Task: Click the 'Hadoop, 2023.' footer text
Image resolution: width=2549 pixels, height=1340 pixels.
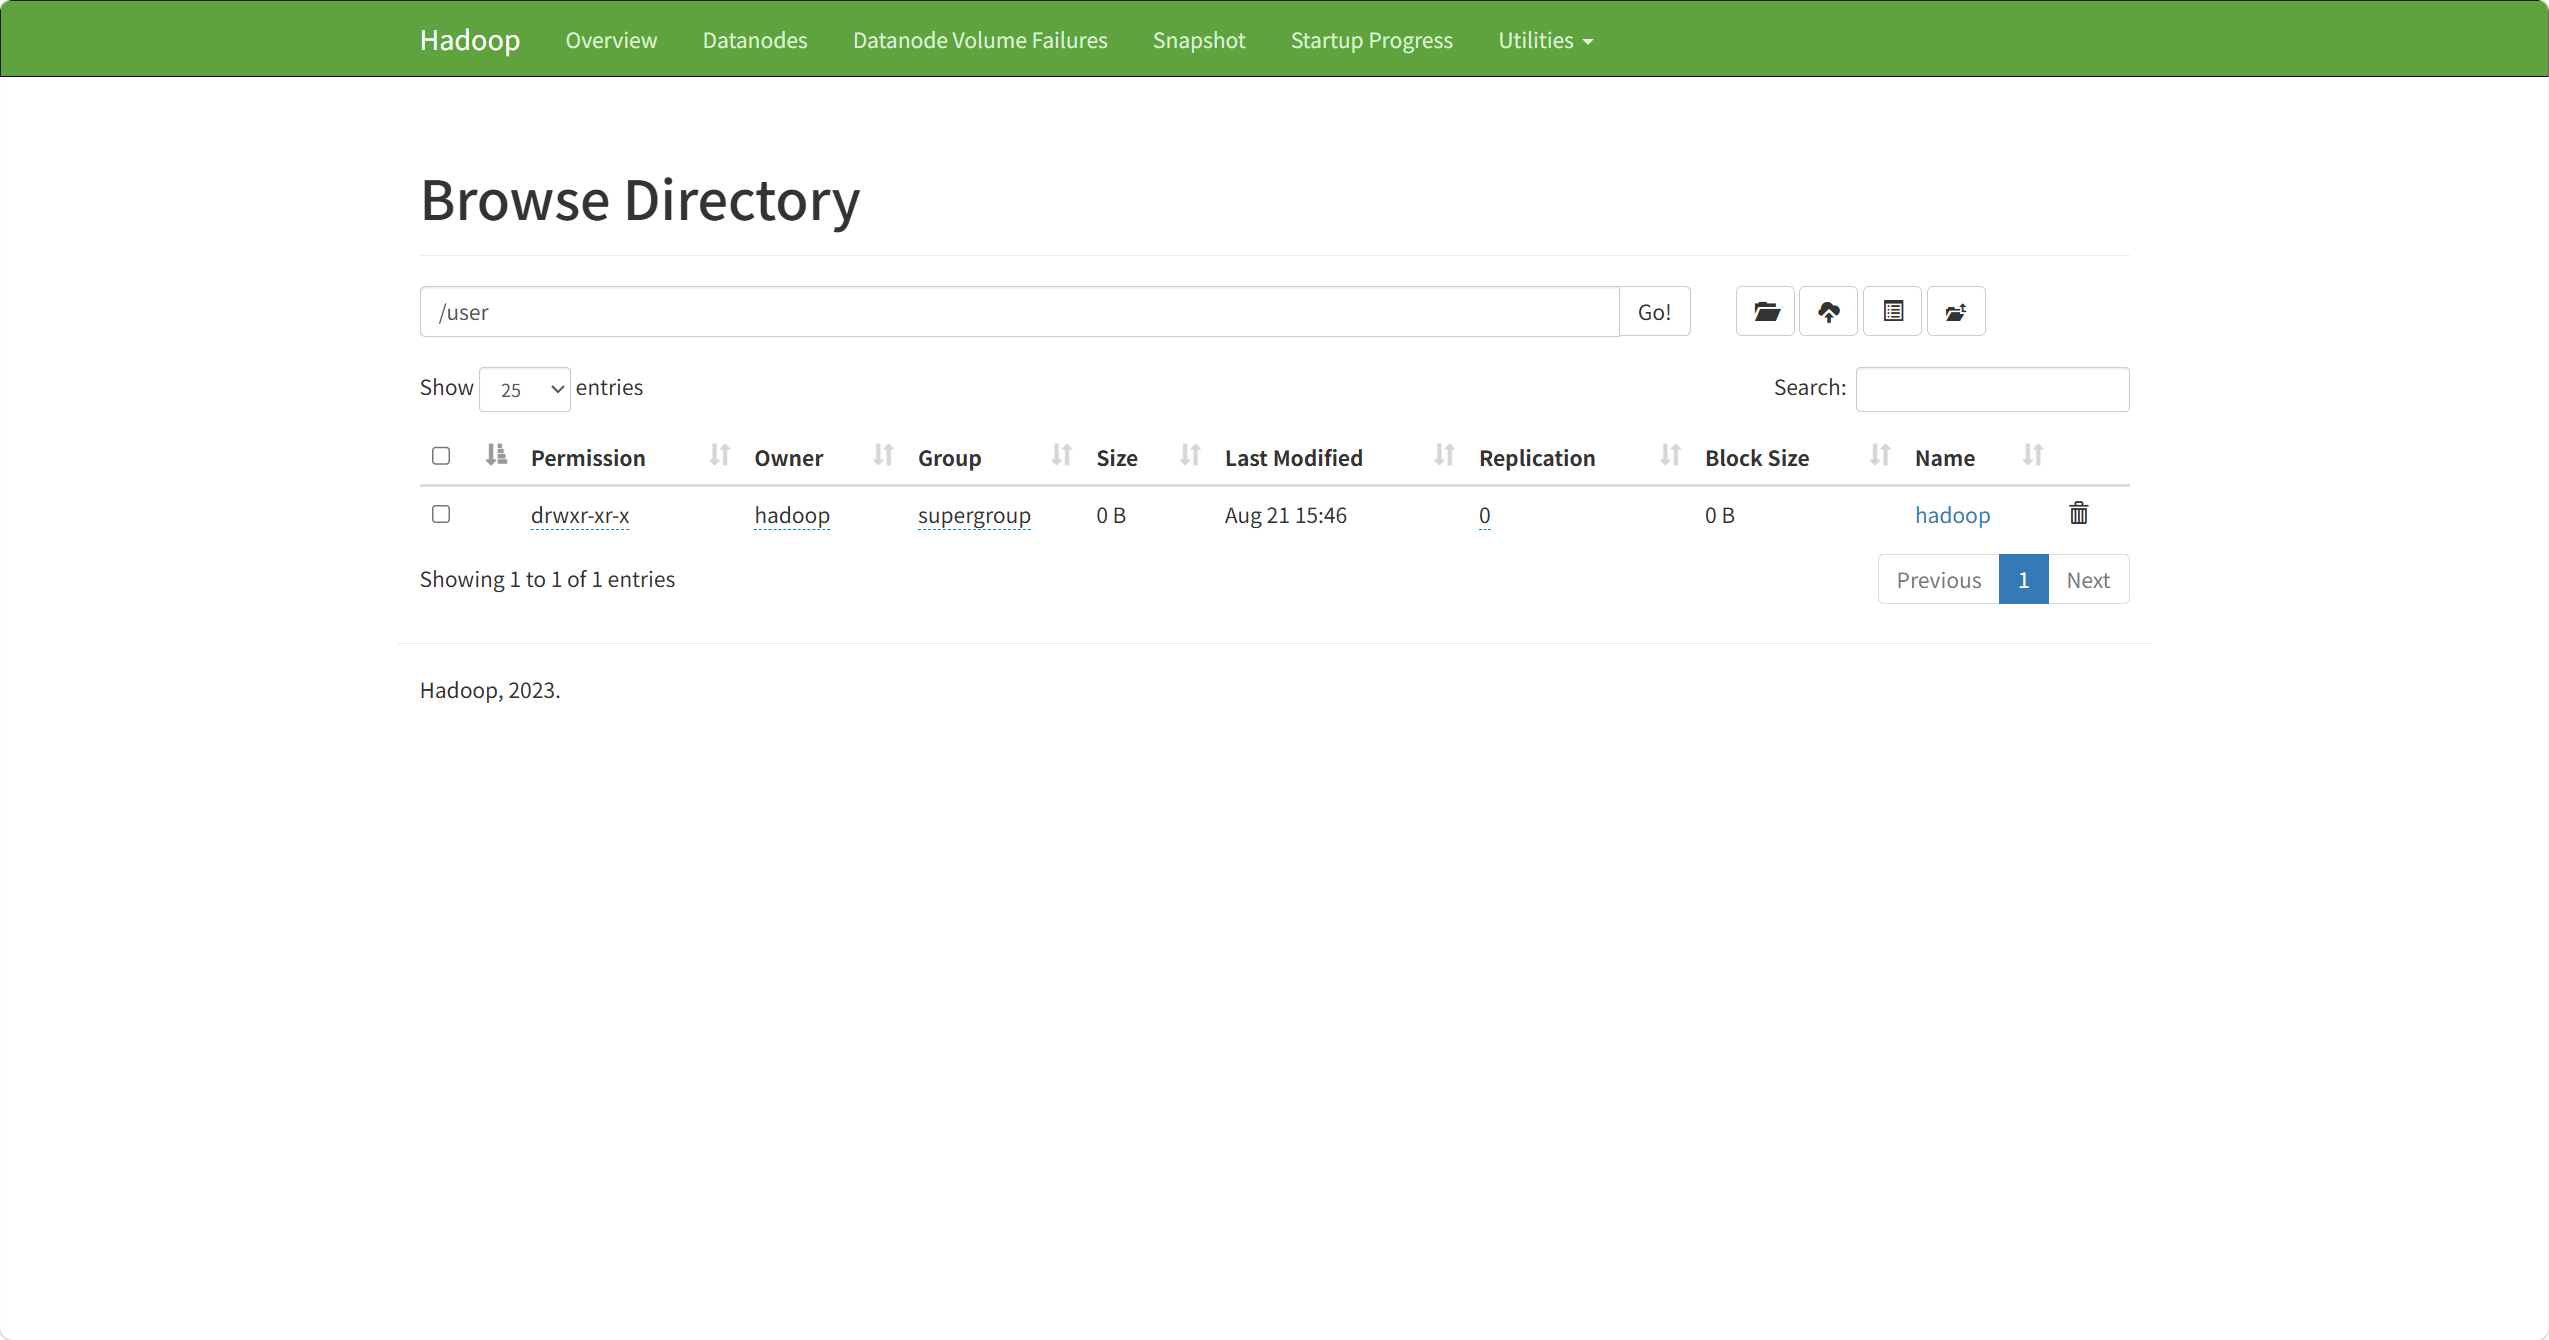Action: (x=490, y=690)
